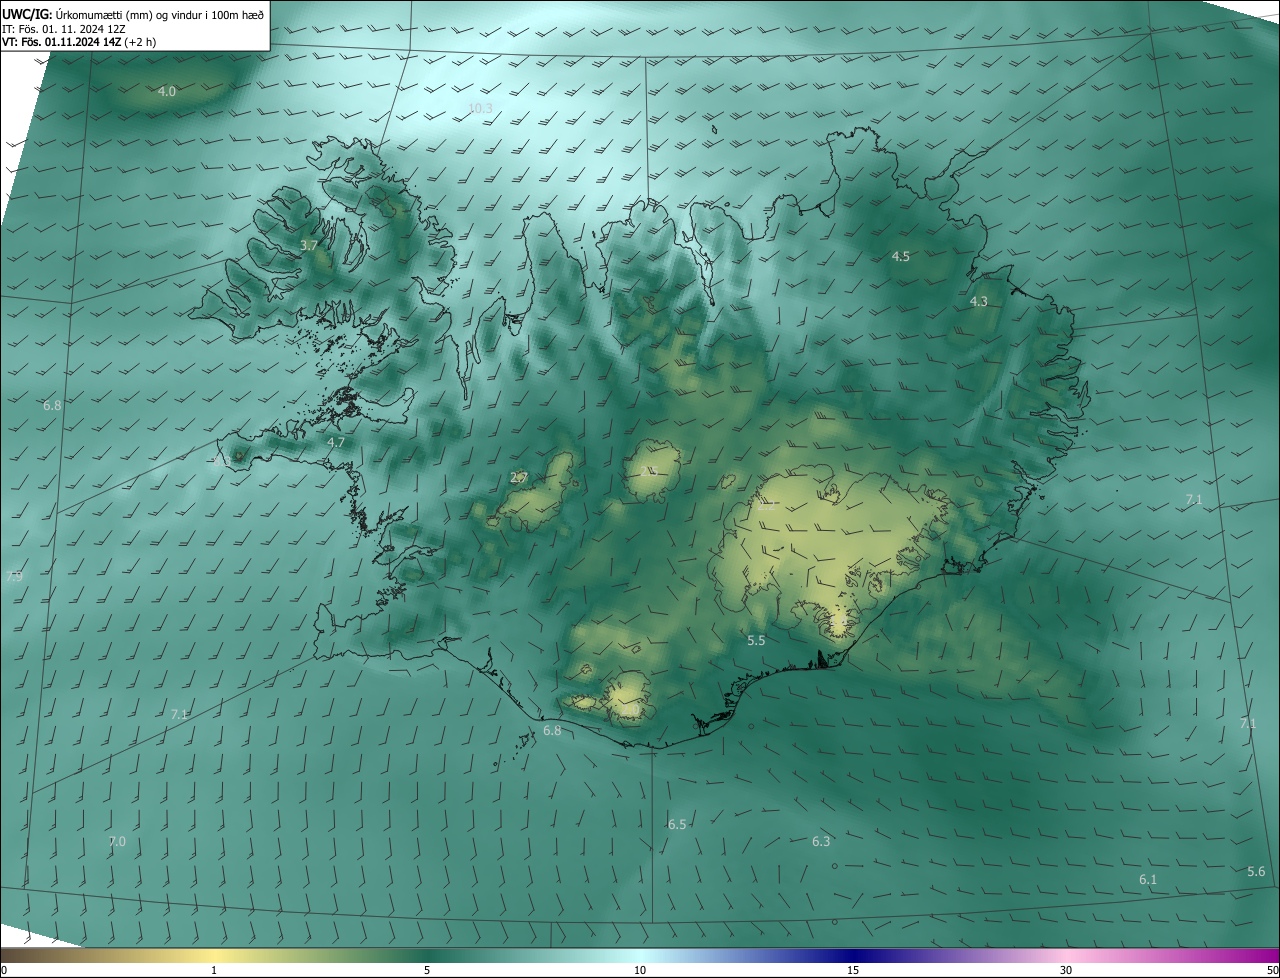Pick the yellow colorbar segment above the 1 tick
1280x978 pixels.
[214, 955]
